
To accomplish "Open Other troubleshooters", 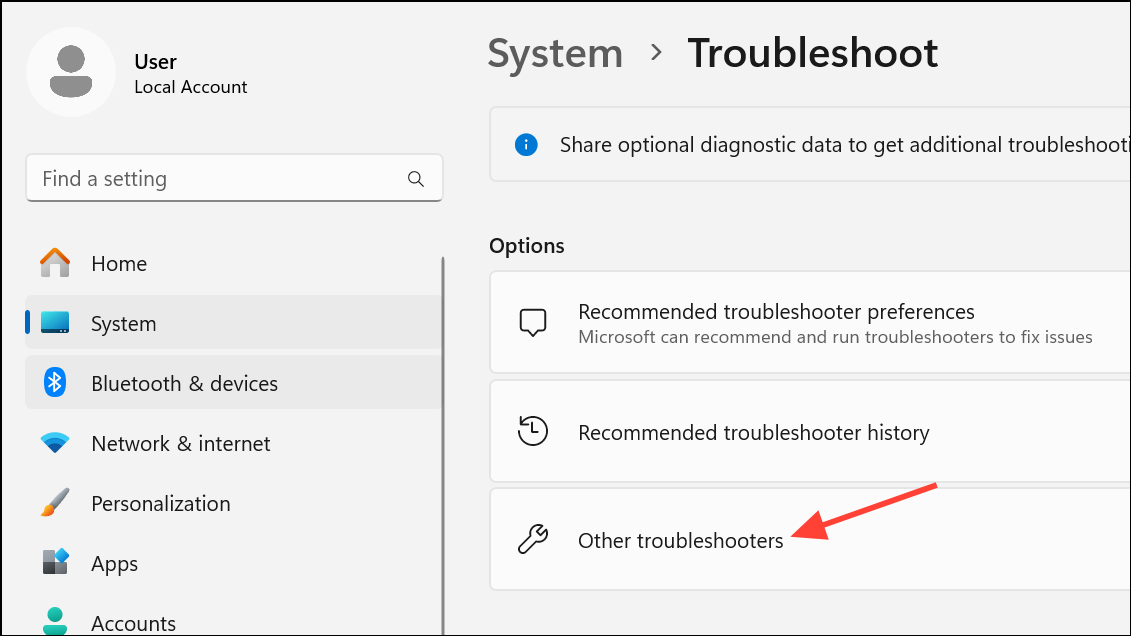I will point(810,539).
